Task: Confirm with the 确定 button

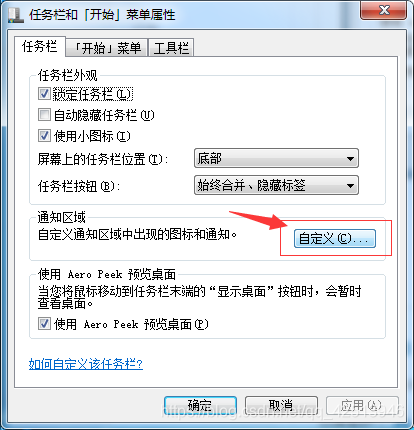Action: coord(201,406)
